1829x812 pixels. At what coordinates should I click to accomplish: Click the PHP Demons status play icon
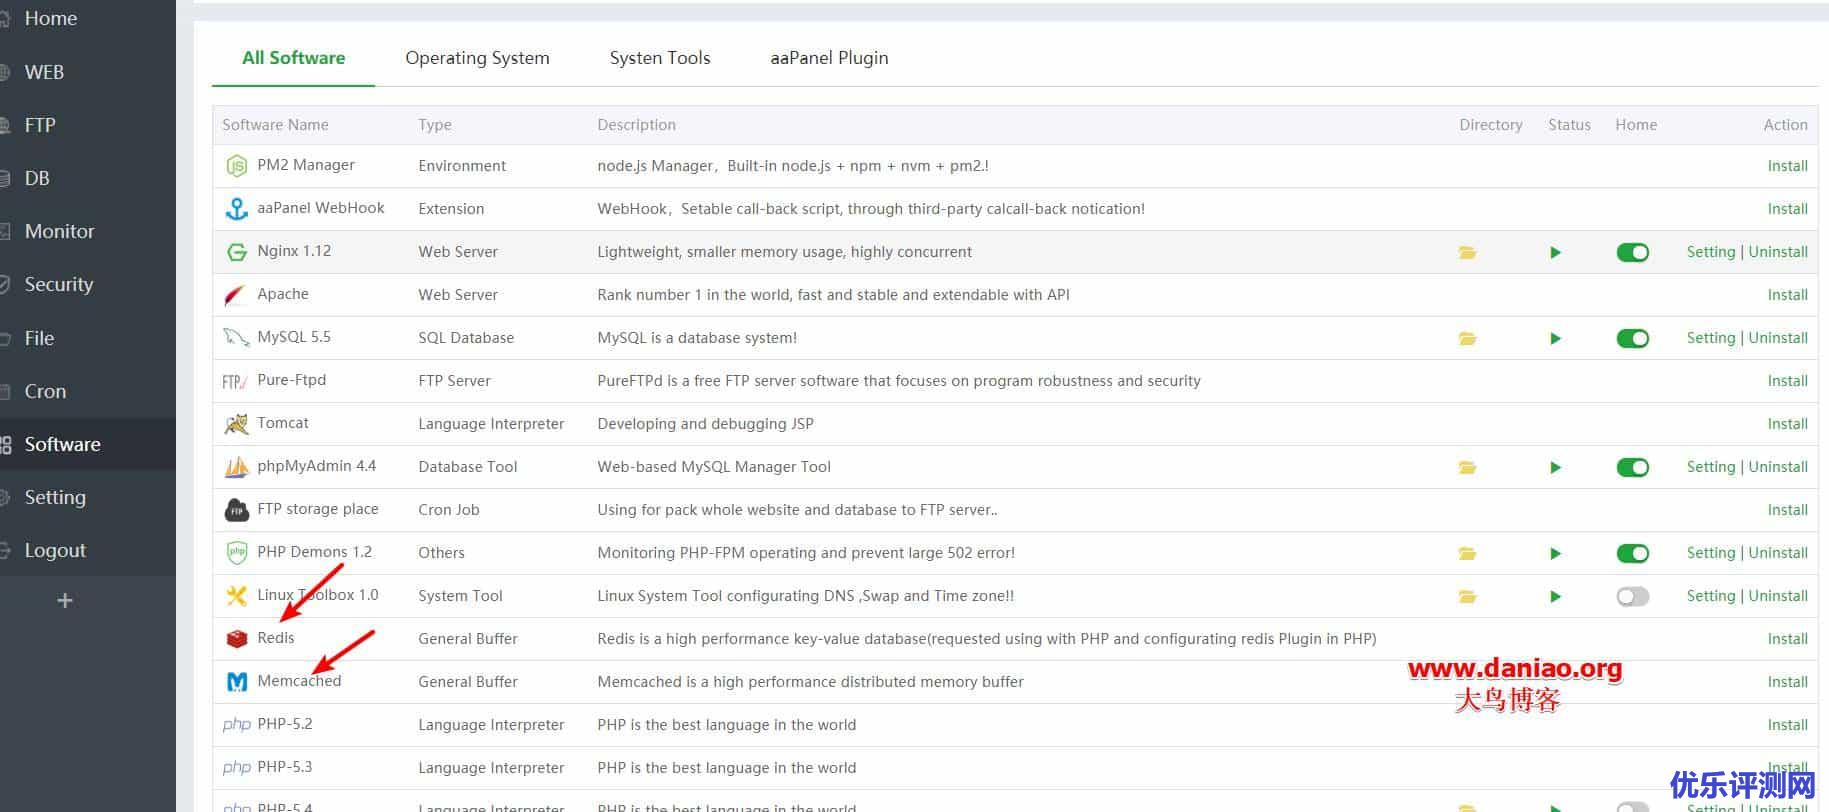click(1555, 553)
